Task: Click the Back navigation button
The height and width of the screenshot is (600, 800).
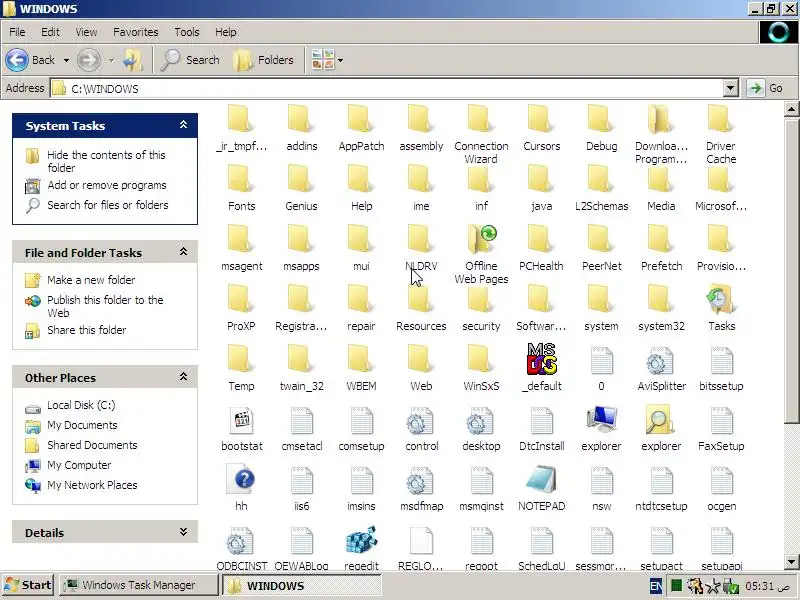Action: (x=31, y=60)
